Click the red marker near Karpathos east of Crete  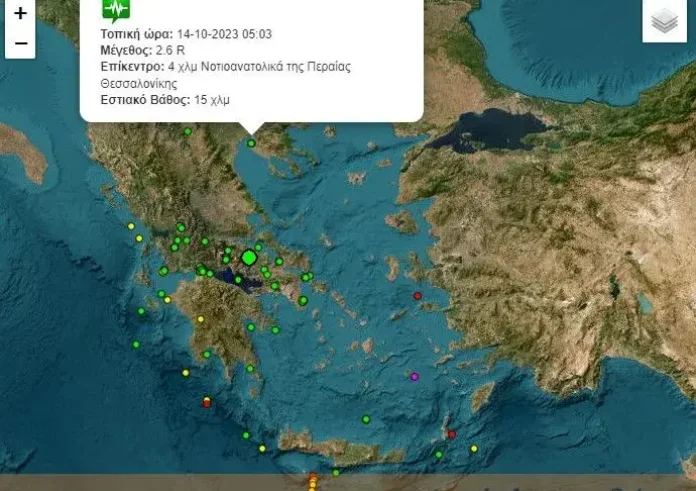452,435
